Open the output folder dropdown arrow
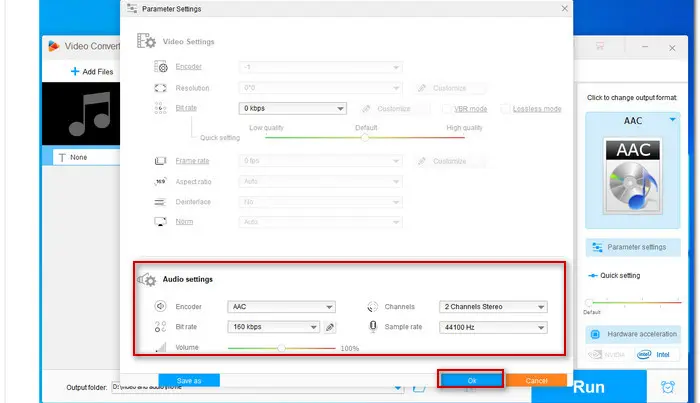 397,388
